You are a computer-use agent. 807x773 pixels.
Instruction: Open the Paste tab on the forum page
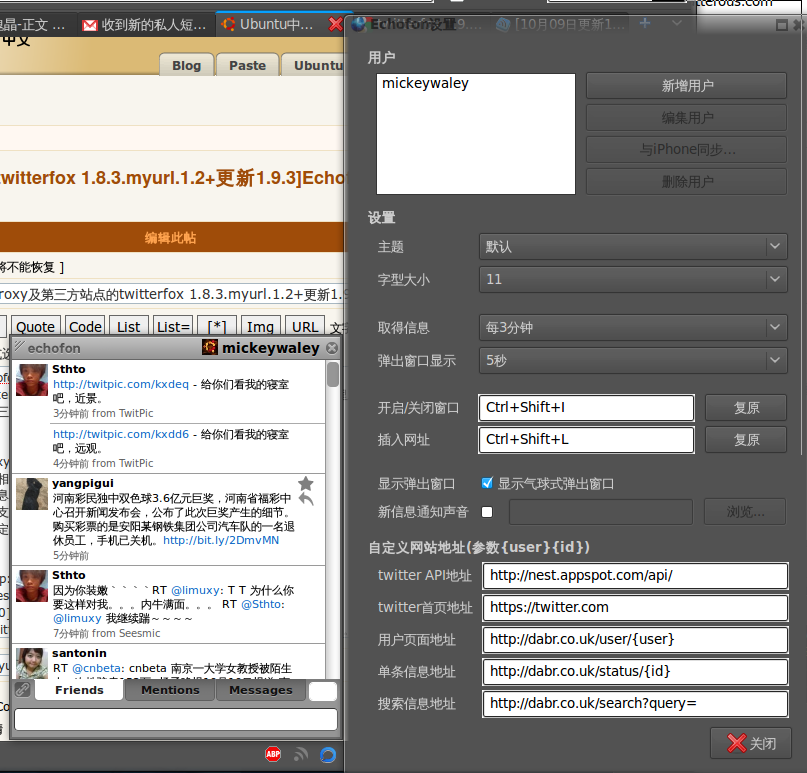pos(248,65)
